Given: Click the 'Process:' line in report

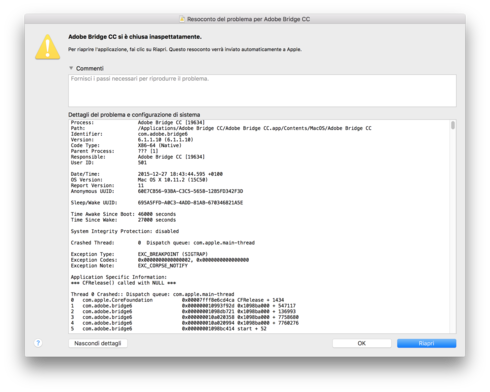Looking at the screenshot, I should (138, 122).
